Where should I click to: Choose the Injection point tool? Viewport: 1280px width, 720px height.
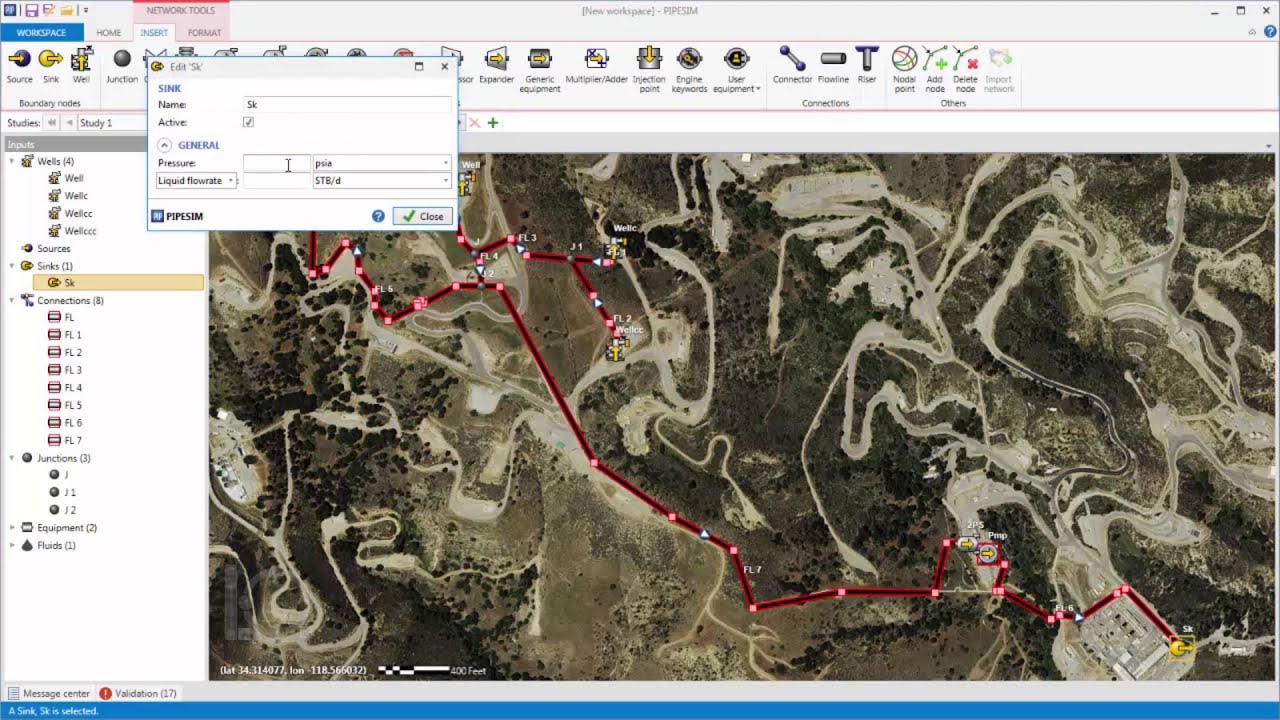point(649,70)
